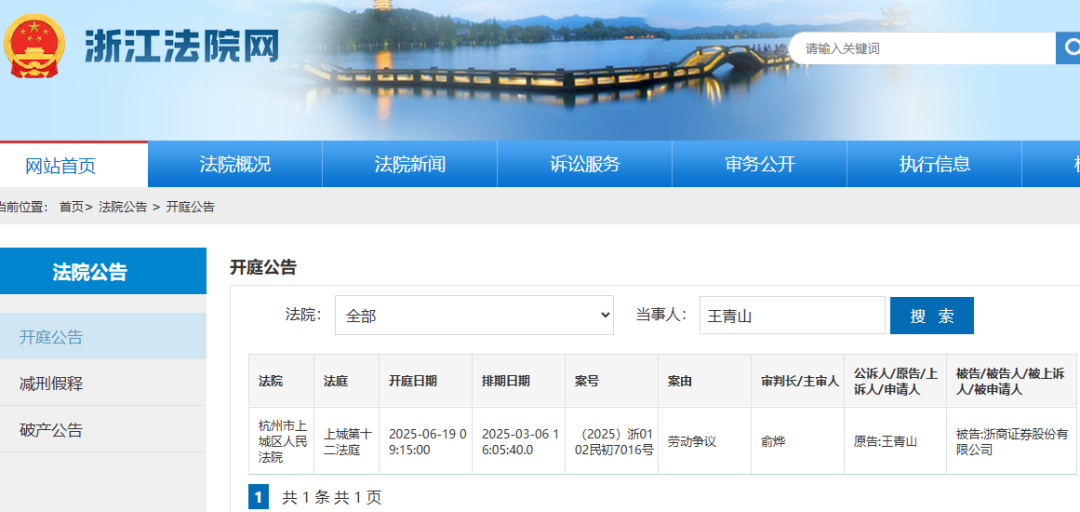Screen dimensions: 1080x512
Task: Click the 被告/被告人/被上诉人/被申请人 header
Action: click(1010, 381)
